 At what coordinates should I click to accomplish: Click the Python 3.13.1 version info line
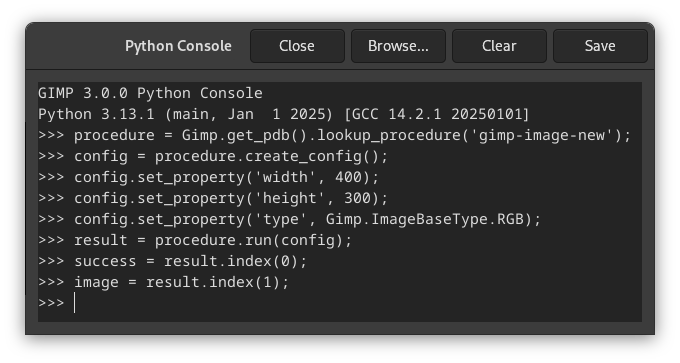[x=284, y=114]
